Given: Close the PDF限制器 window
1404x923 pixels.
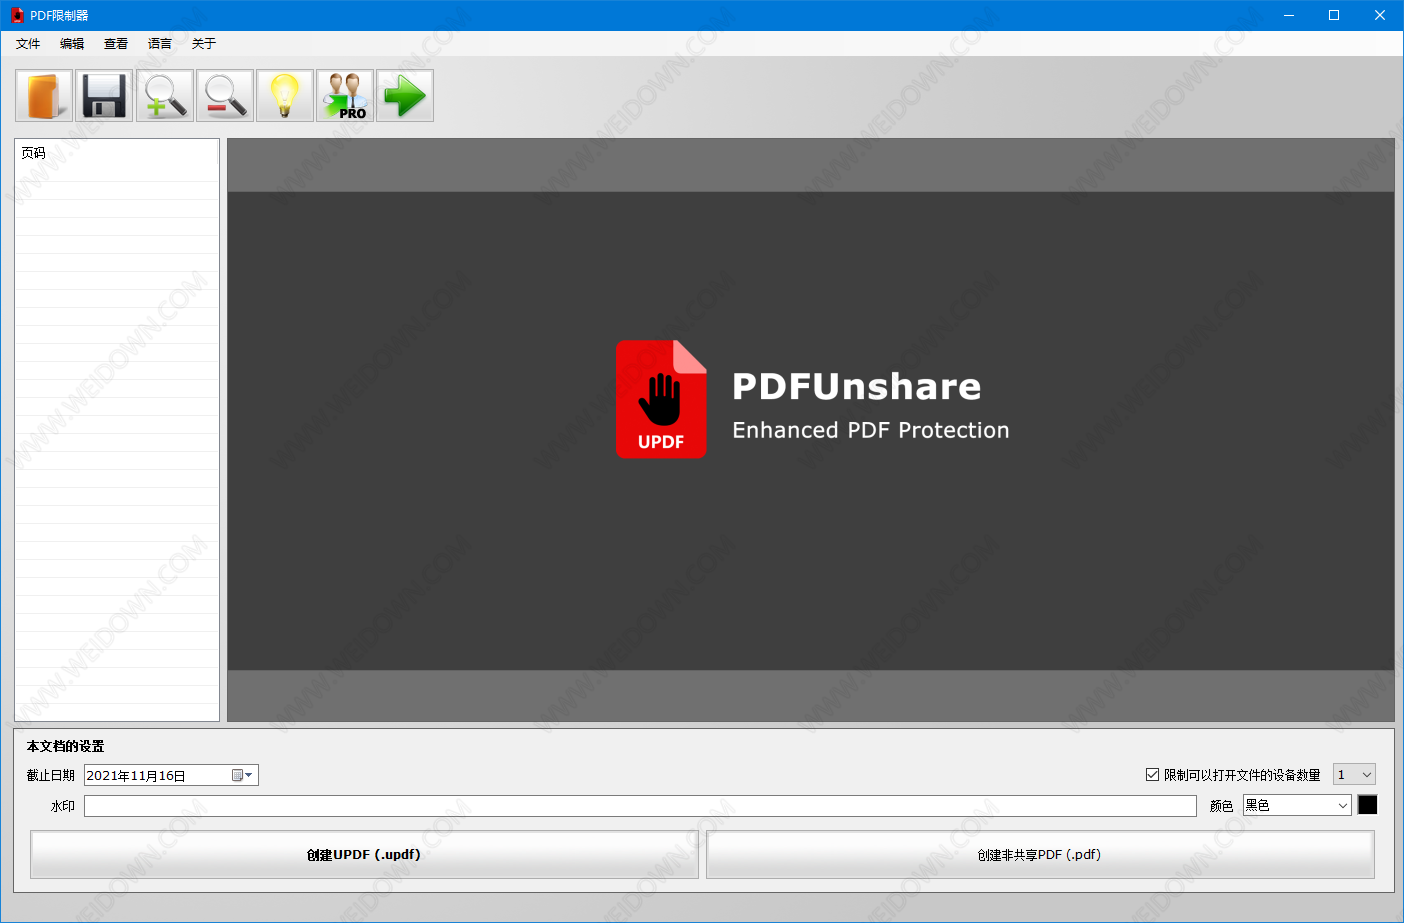Looking at the screenshot, I should [1380, 15].
